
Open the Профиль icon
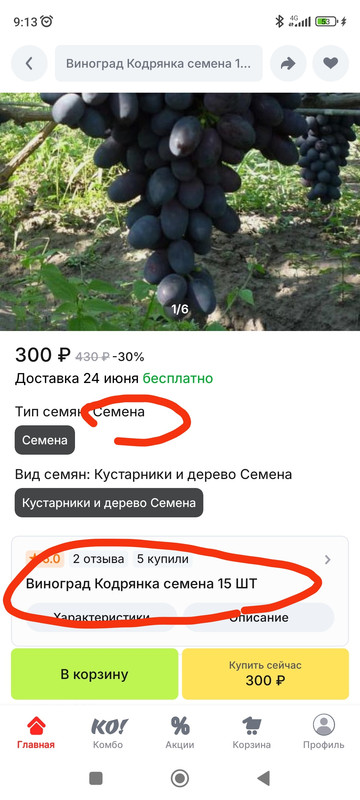pos(324,732)
